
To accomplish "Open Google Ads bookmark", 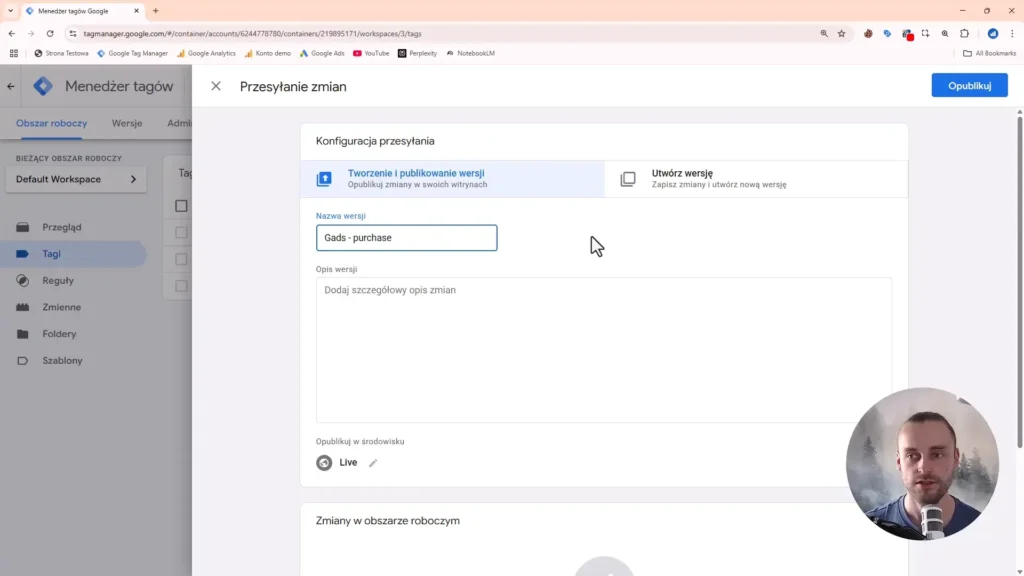I will 322,54.
